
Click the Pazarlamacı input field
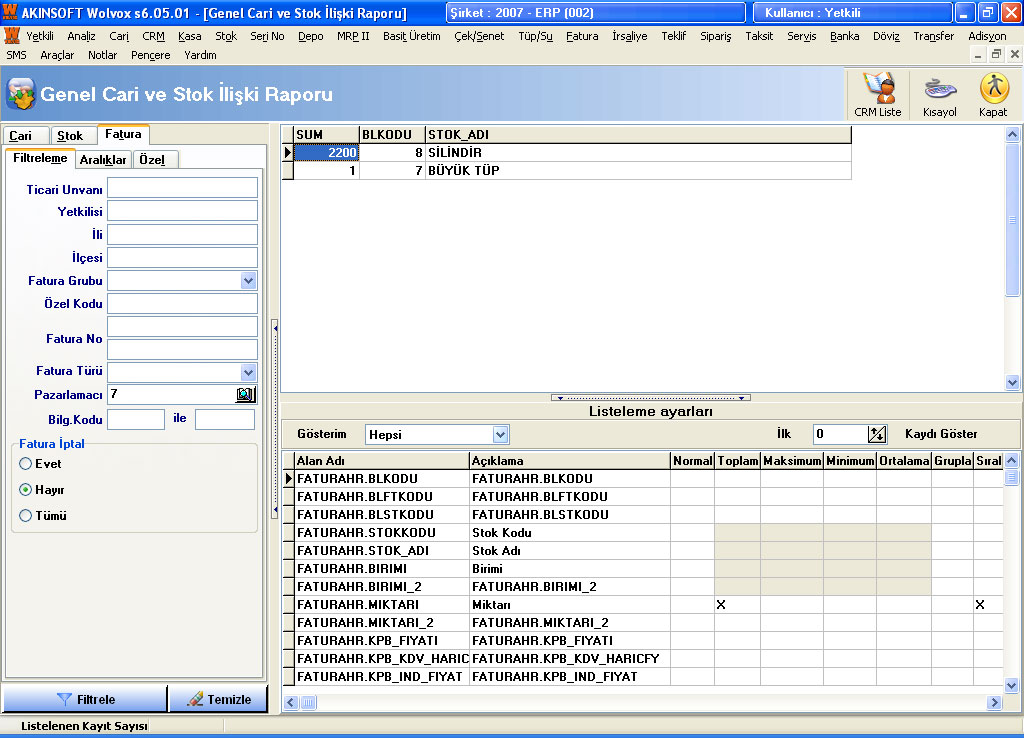click(x=171, y=394)
